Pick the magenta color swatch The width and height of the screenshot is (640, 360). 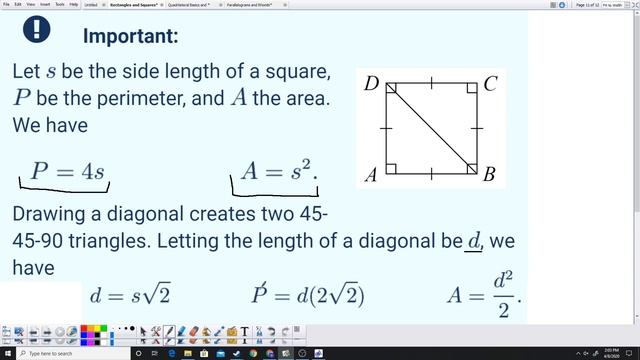pyautogui.click(x=90, y=335)
